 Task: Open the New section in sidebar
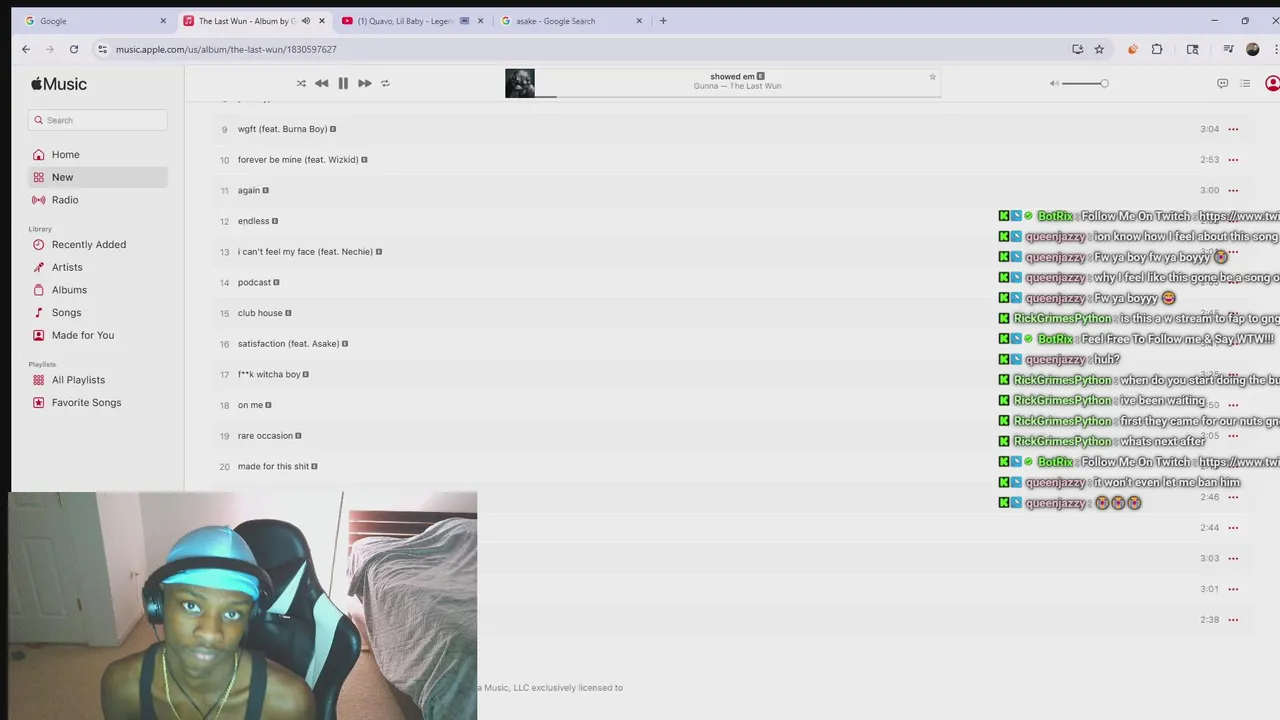pyautogui.click(x=97, y=177)
